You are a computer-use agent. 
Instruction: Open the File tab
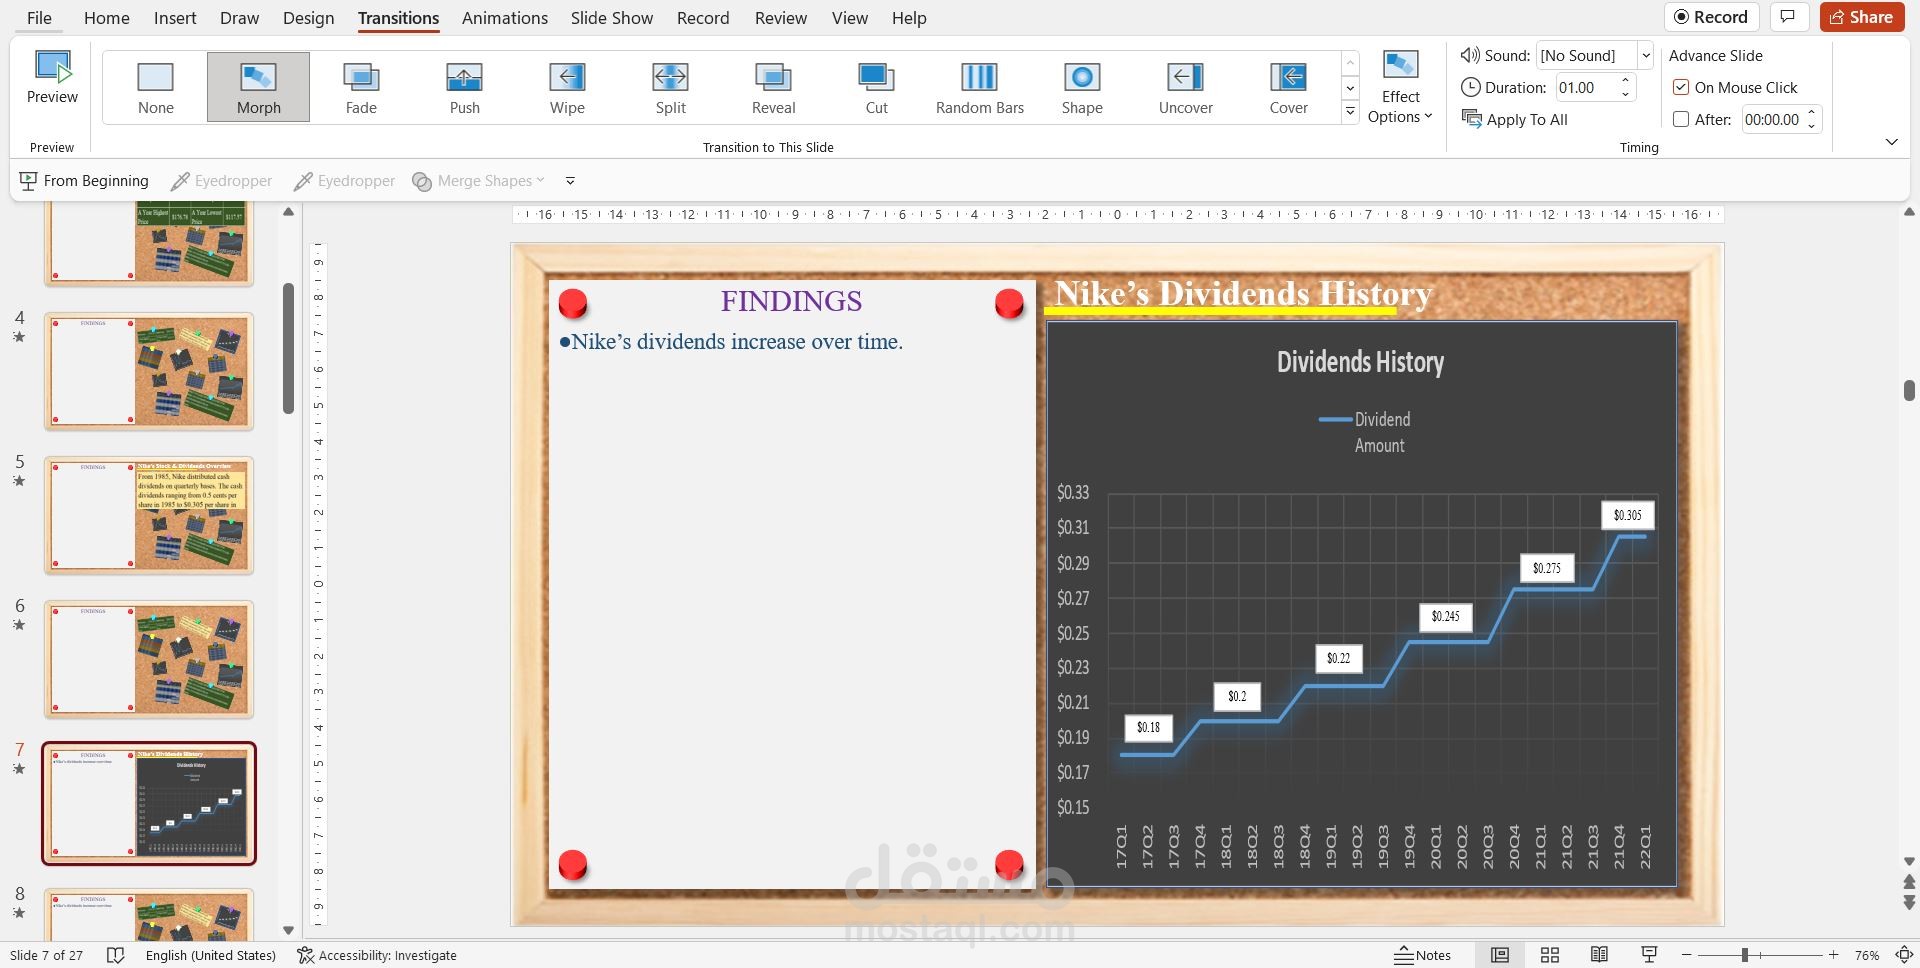tap(39, 18)
